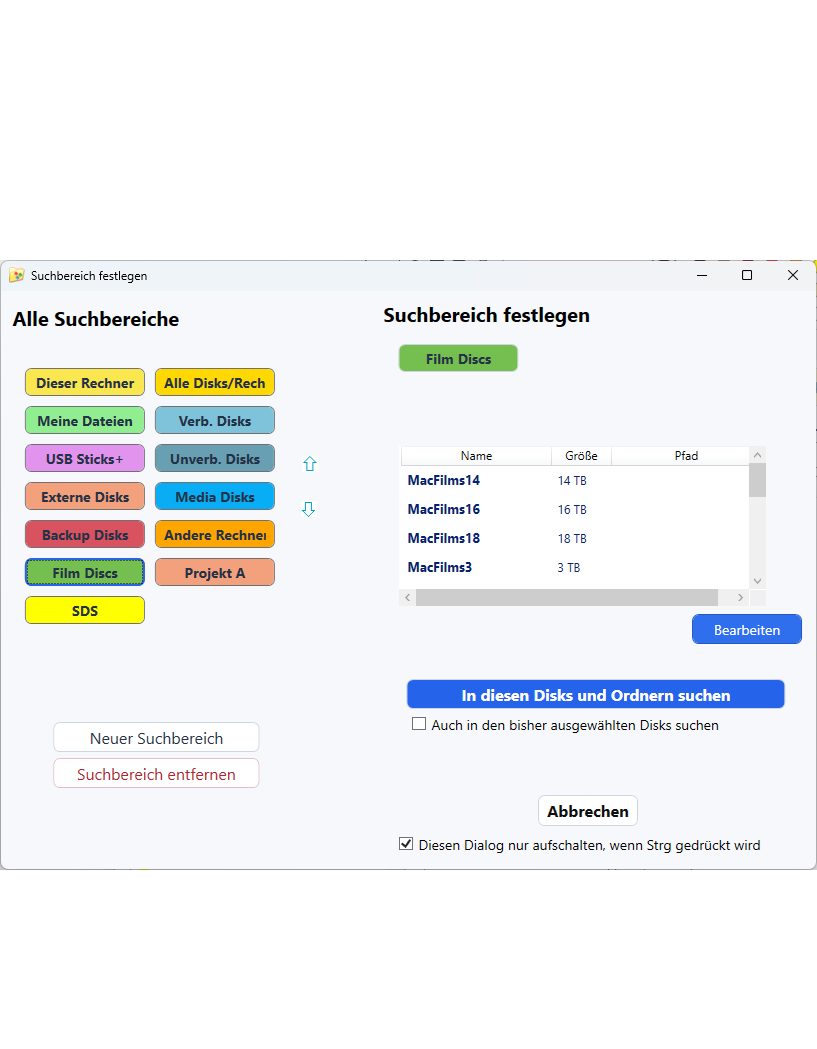Close the Suchbereich festlegen dialog
Screen dimensions: 817x1049
793,275
